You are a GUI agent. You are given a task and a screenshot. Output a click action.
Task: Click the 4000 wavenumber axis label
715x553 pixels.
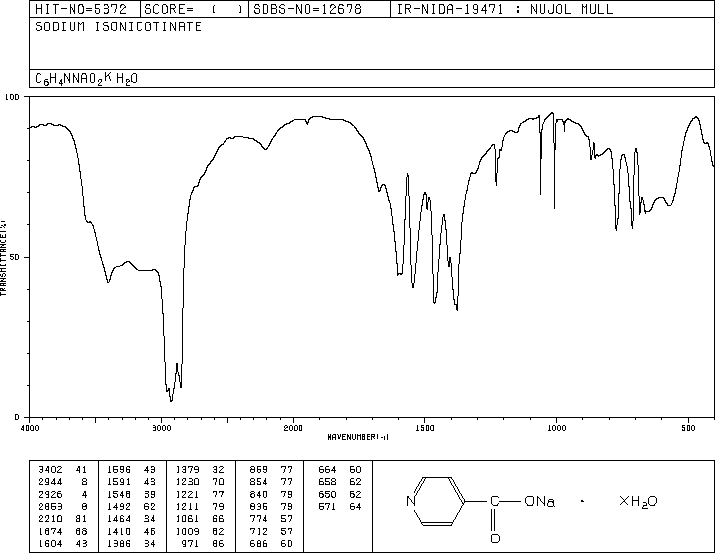(30, 428)
